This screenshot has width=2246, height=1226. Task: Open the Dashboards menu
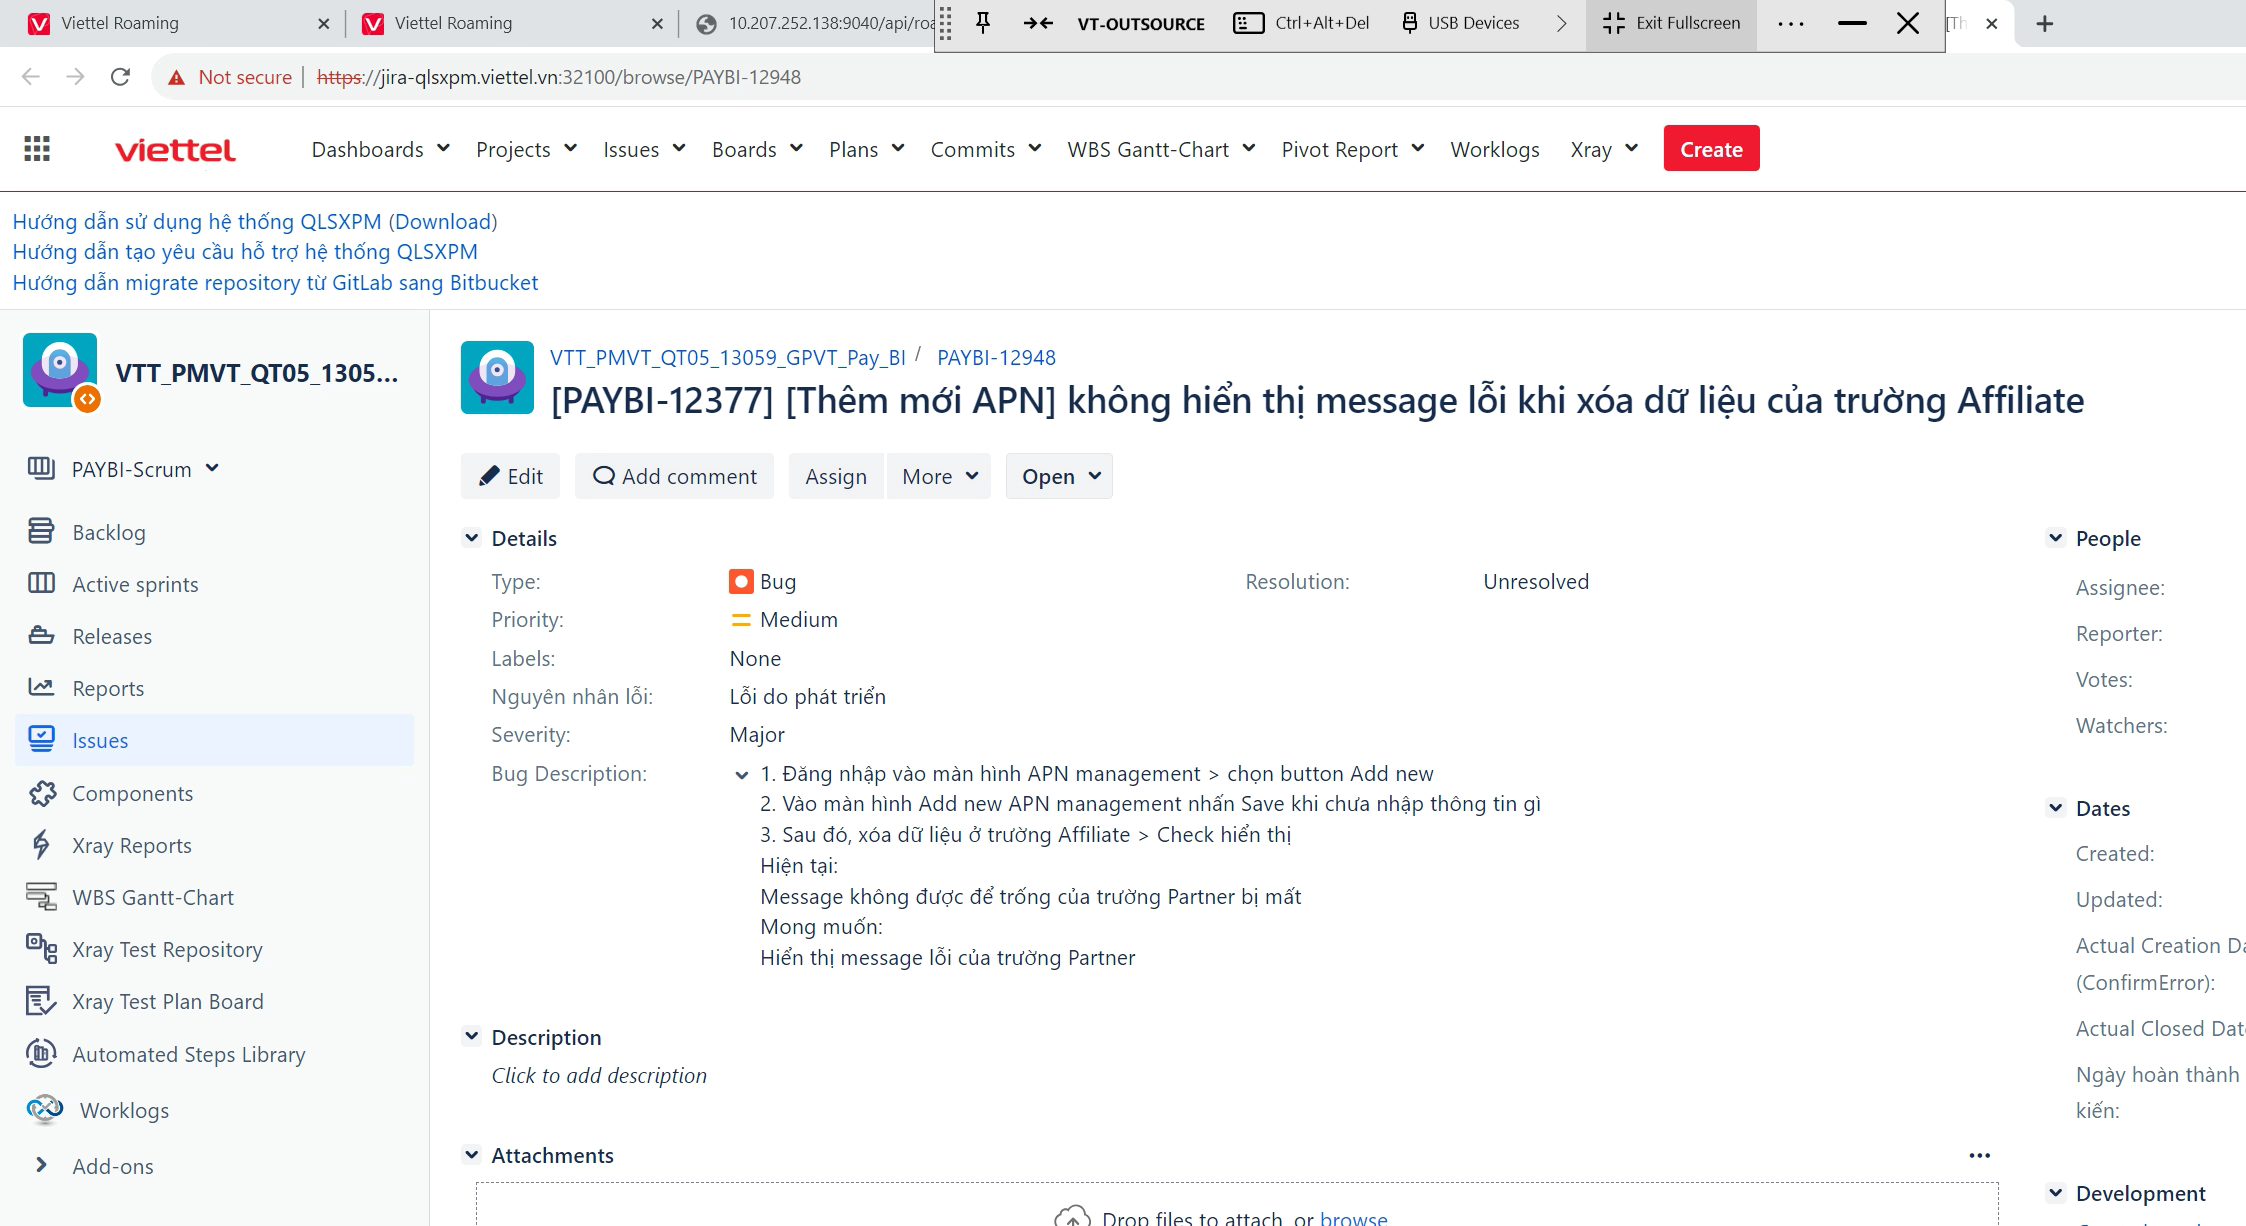coord(380,149)
